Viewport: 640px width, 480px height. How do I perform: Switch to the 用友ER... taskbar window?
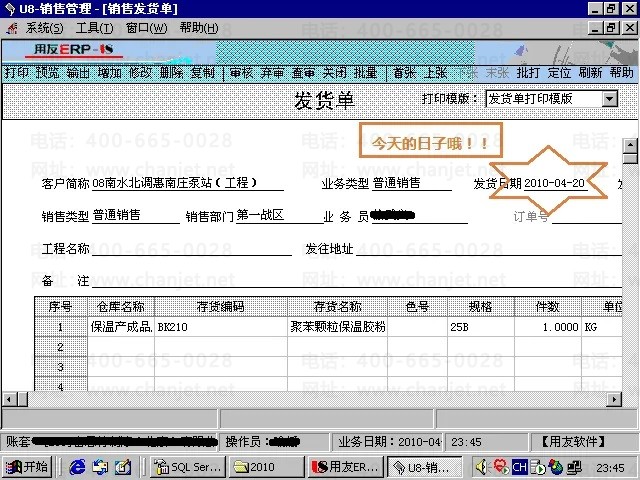pyautogui.click(x=345, y=467)
